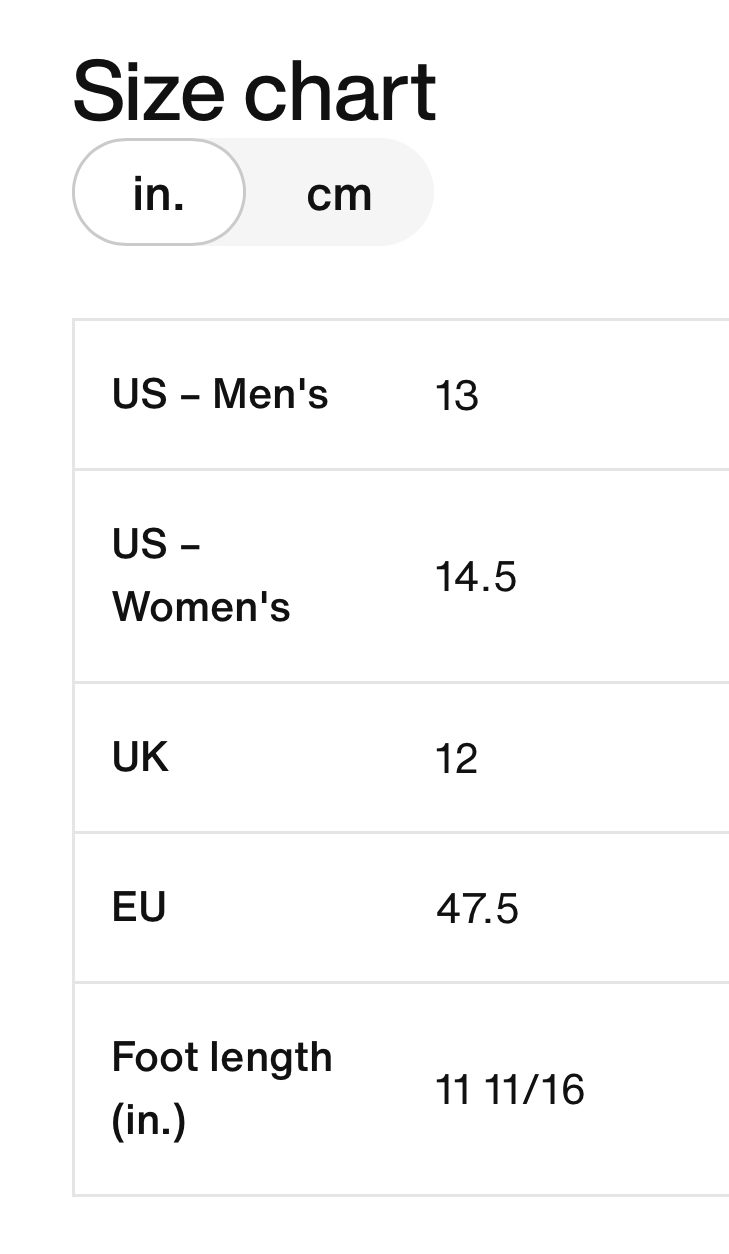The height and width of the screenshot is (1254, 729).
Task: Click the "11/16" fraction in foot length
Action: [534, 1090]
